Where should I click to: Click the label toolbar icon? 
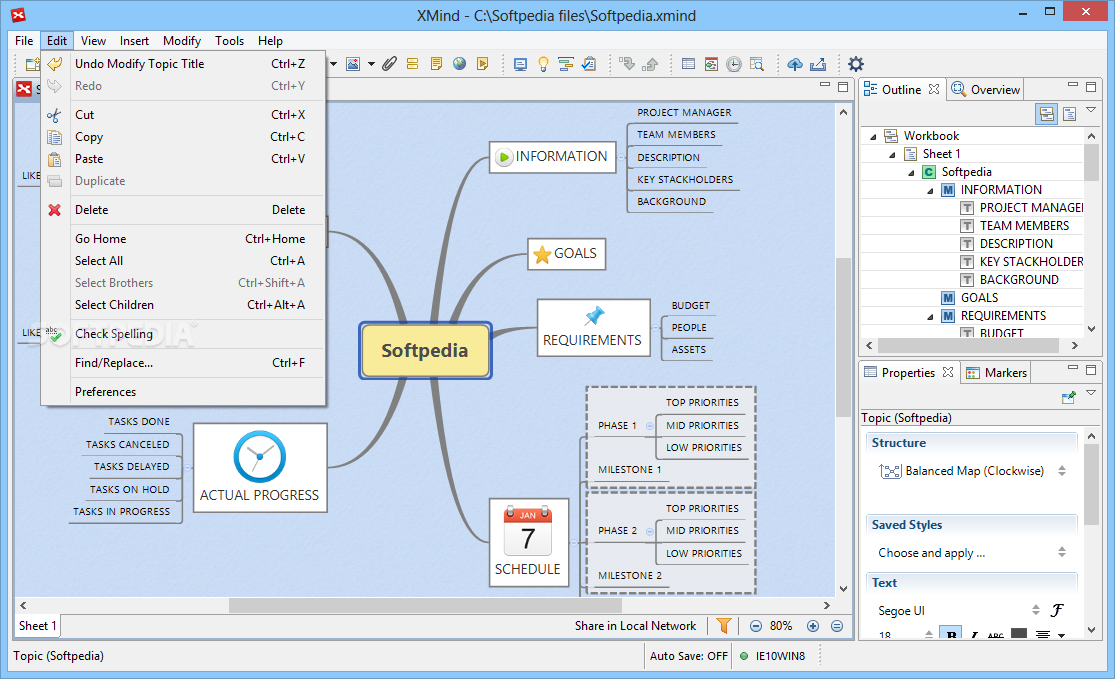[x=412, y=64]
